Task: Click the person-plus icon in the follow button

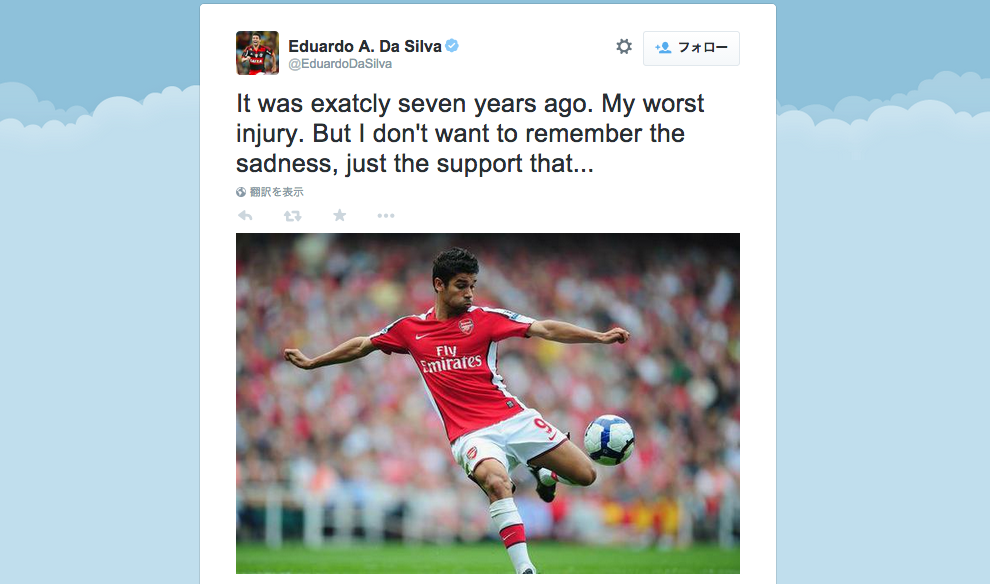Action: point(663,47)
